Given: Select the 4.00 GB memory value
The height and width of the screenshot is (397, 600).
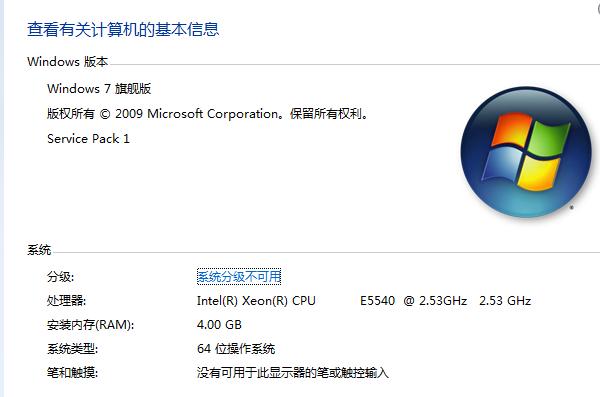Looking at the screenshot, I should click(219, 325).
